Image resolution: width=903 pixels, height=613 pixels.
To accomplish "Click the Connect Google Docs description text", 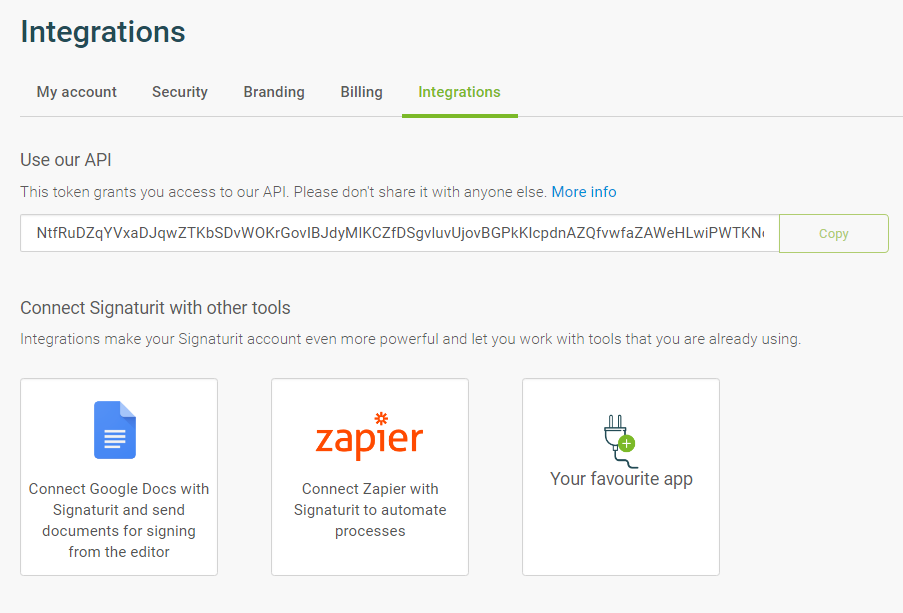I will (x=119, y=520).
